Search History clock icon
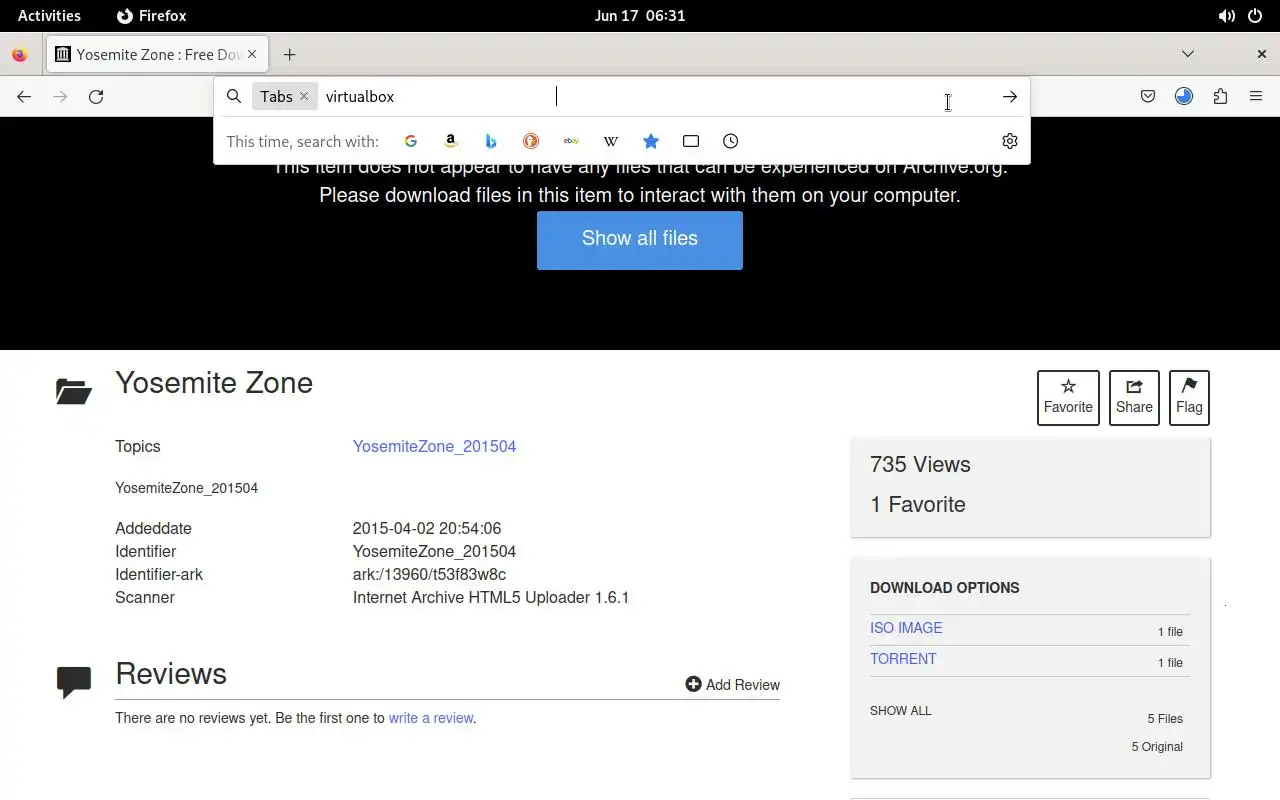The height and width of the screenshot is (800, 1280). [x=731, y=141]
